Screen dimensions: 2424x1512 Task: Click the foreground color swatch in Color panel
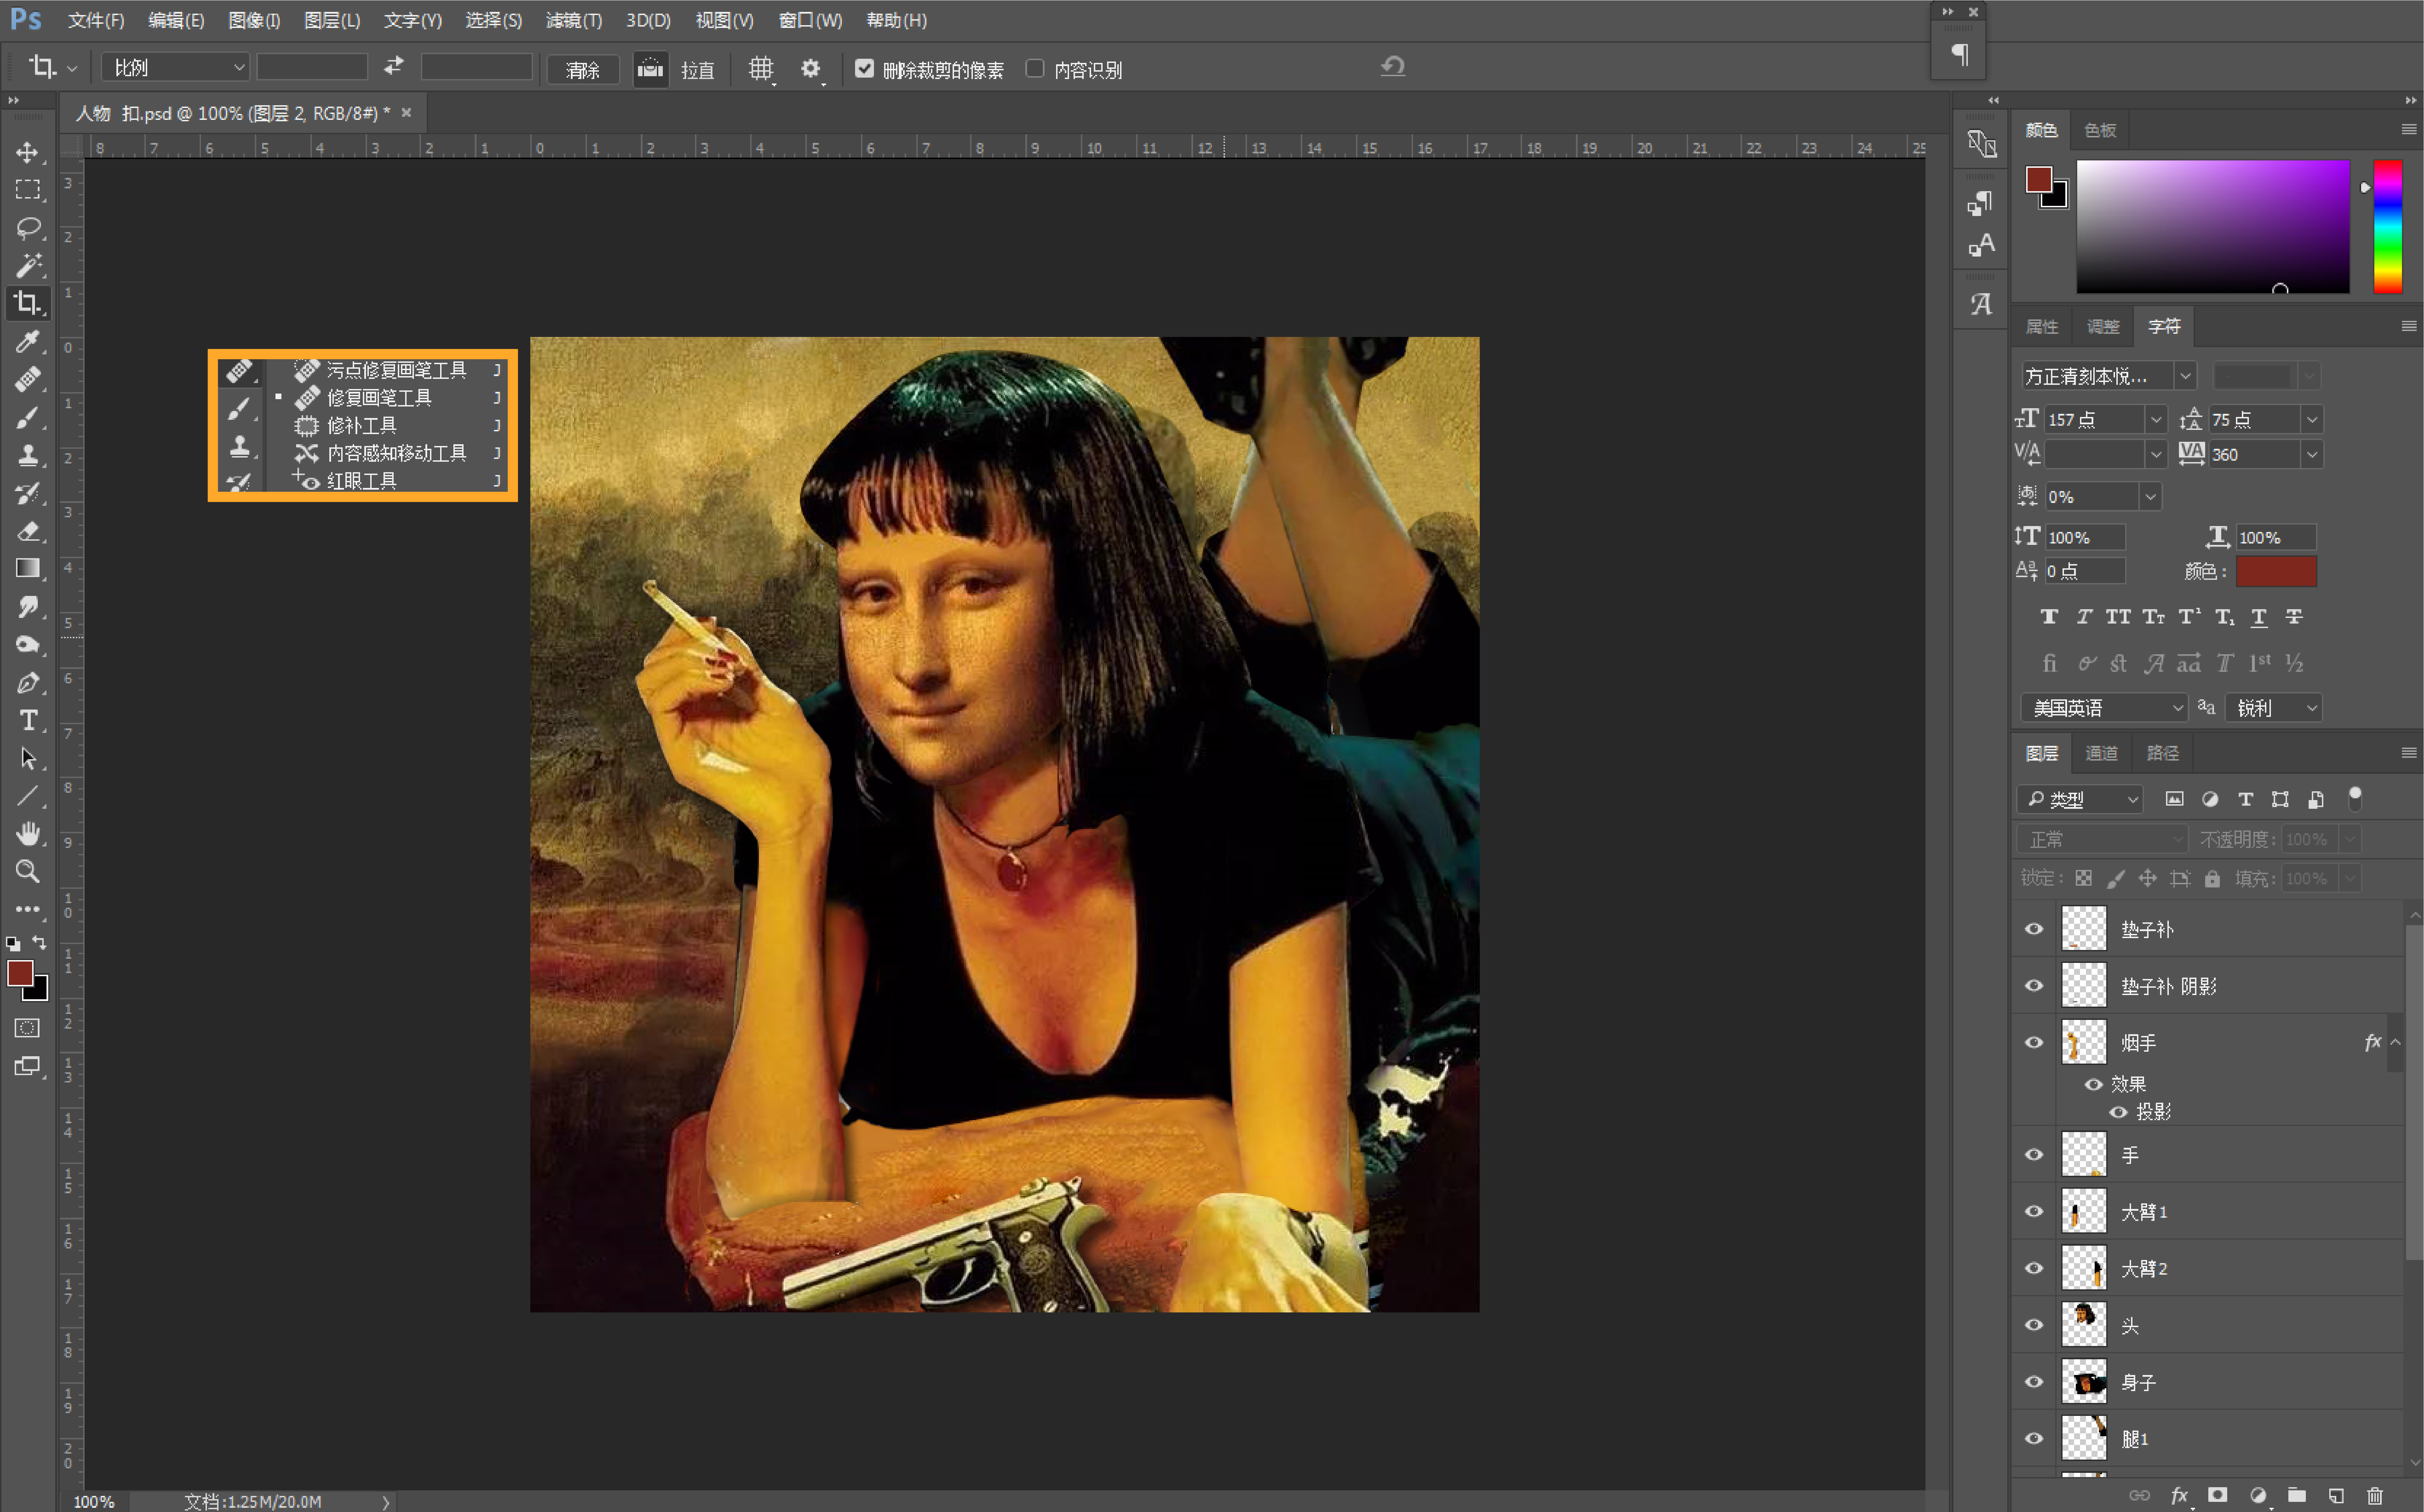pos(2038,179)
